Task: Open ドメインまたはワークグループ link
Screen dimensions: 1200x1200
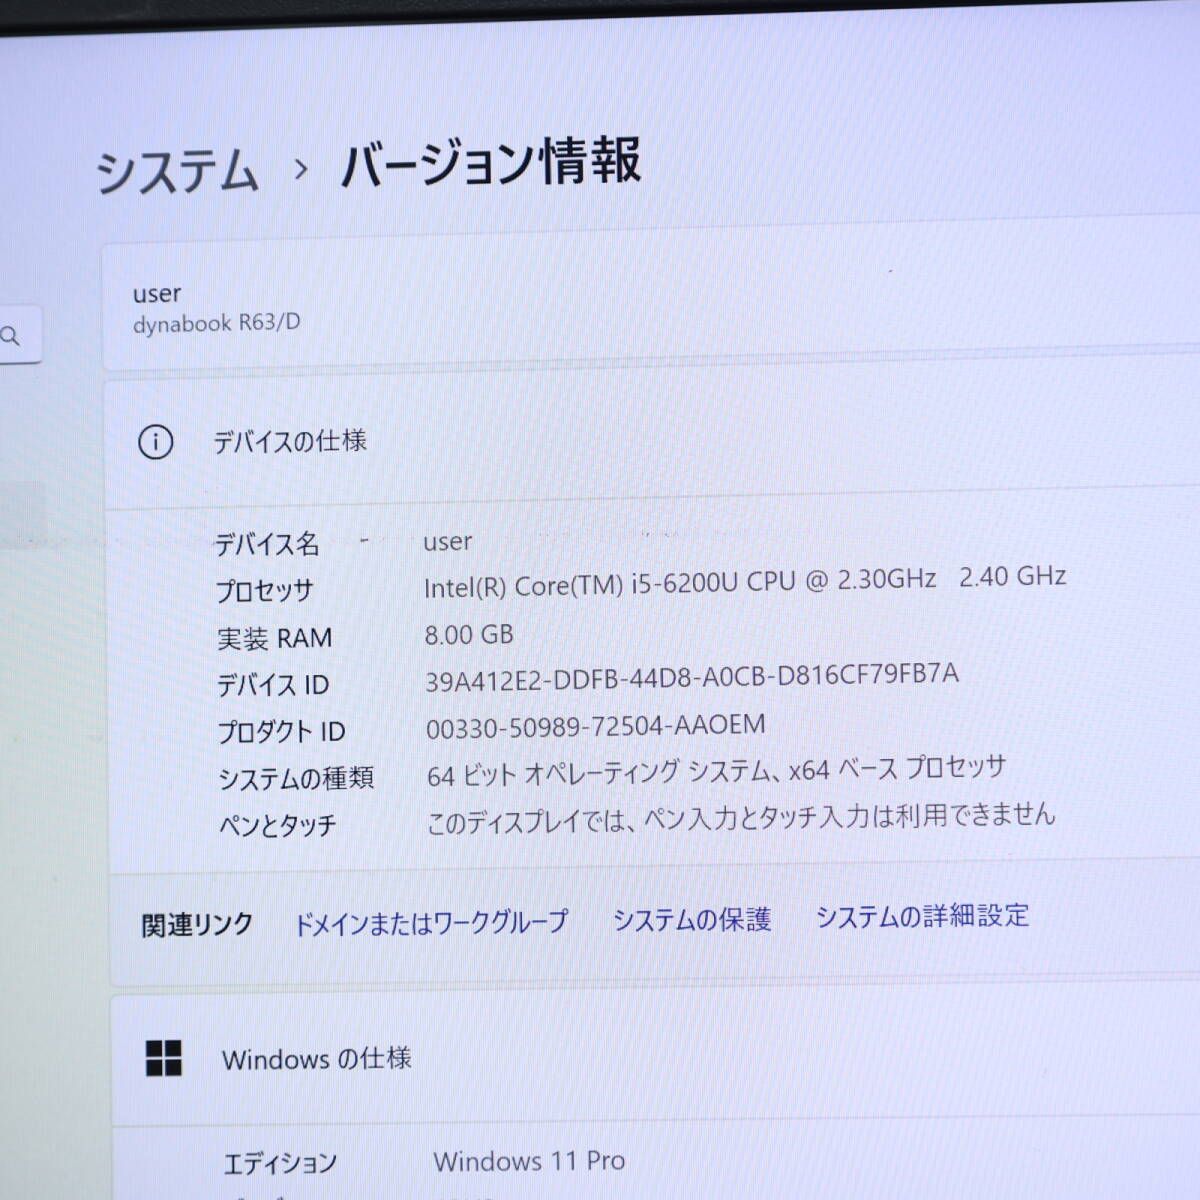Action: pos(431,922)
